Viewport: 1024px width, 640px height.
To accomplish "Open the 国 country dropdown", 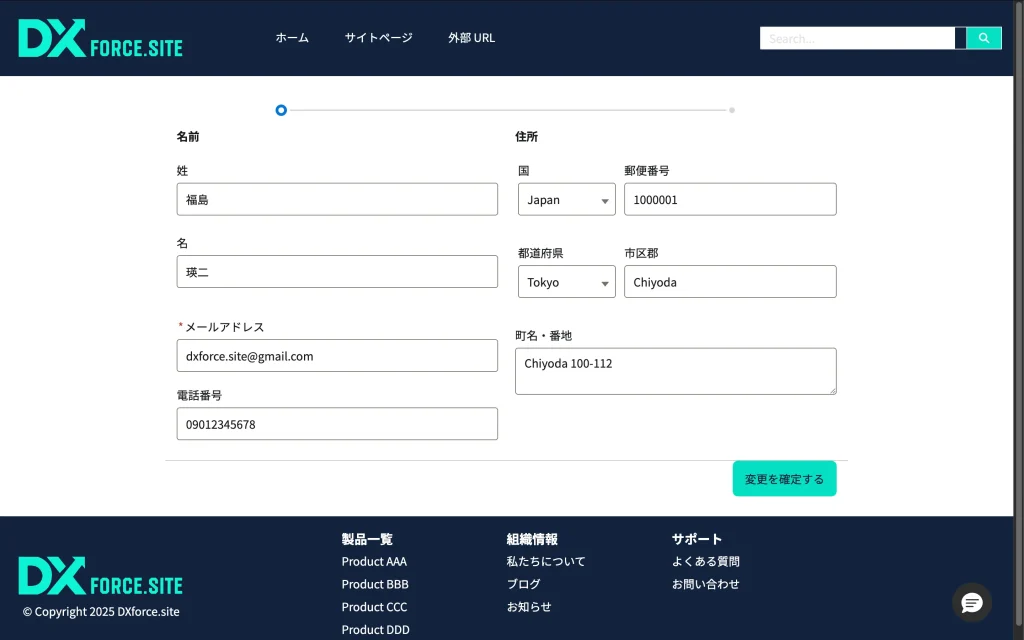I will [x=566, y=200].
